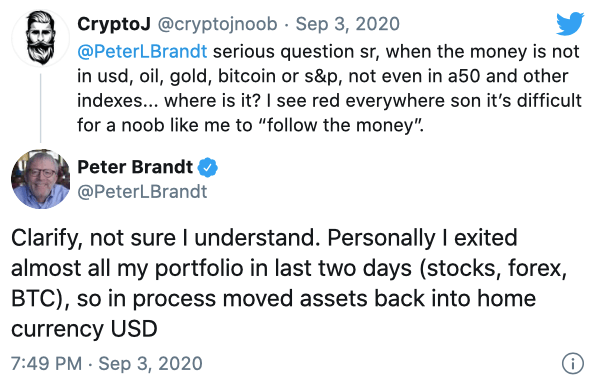Visit the @cryptojnoob handle
The image size is (595, 388).
coord(217,24)
